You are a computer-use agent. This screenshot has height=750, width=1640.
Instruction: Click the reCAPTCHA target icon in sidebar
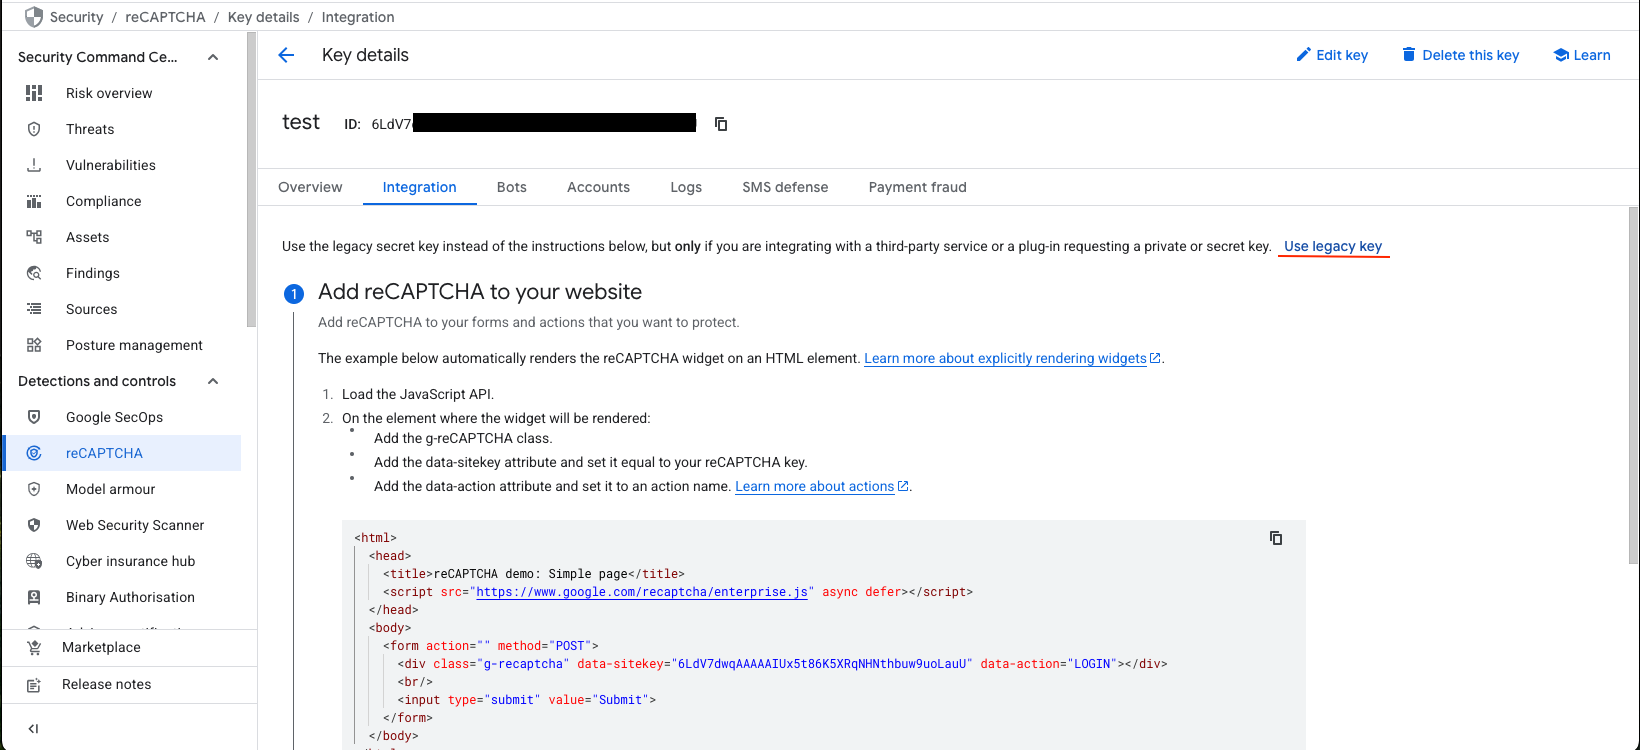(34, 453)
